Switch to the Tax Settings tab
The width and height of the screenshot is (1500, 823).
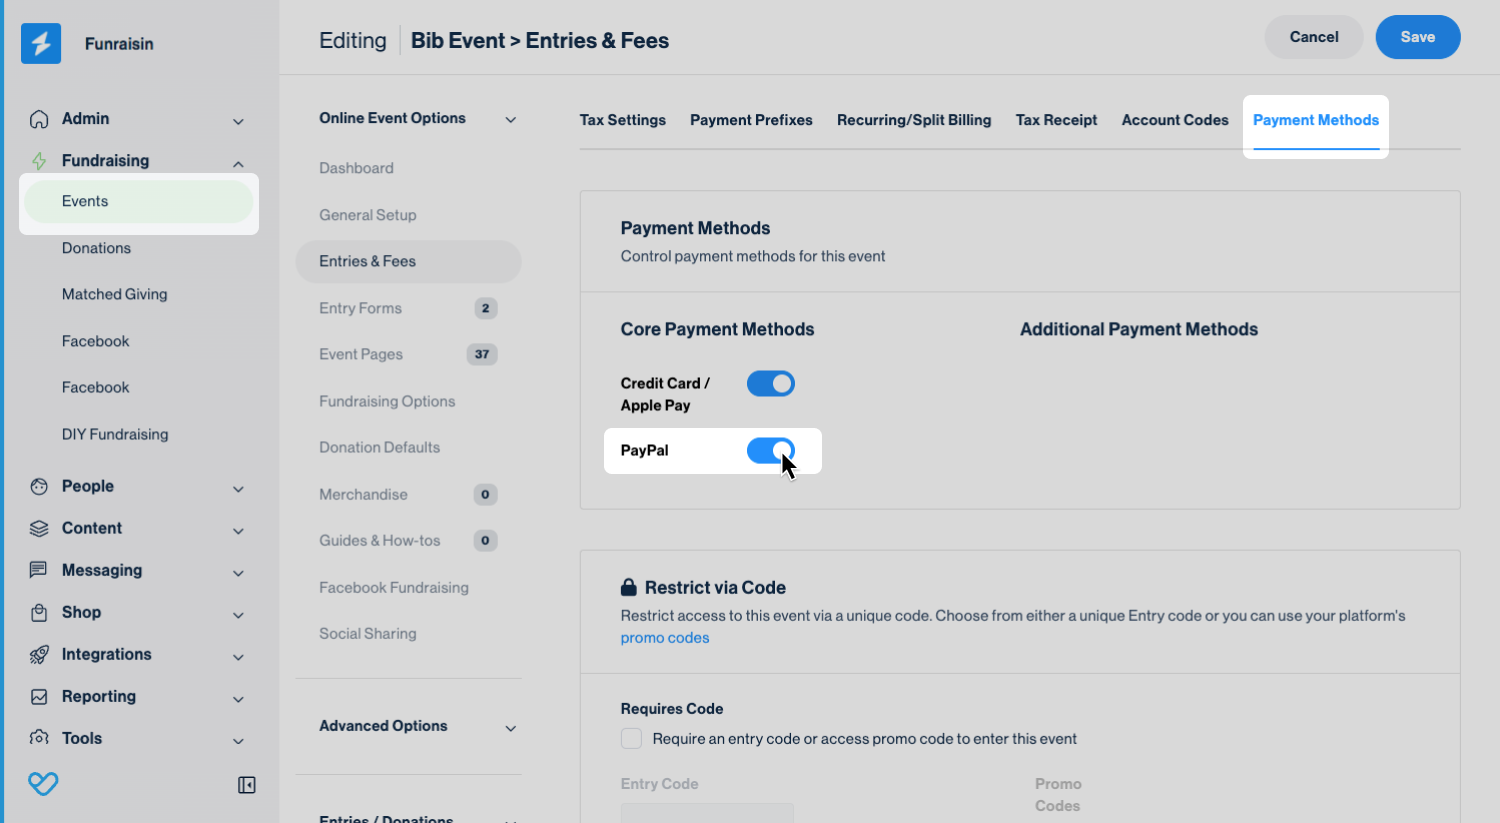coord(622,120)
